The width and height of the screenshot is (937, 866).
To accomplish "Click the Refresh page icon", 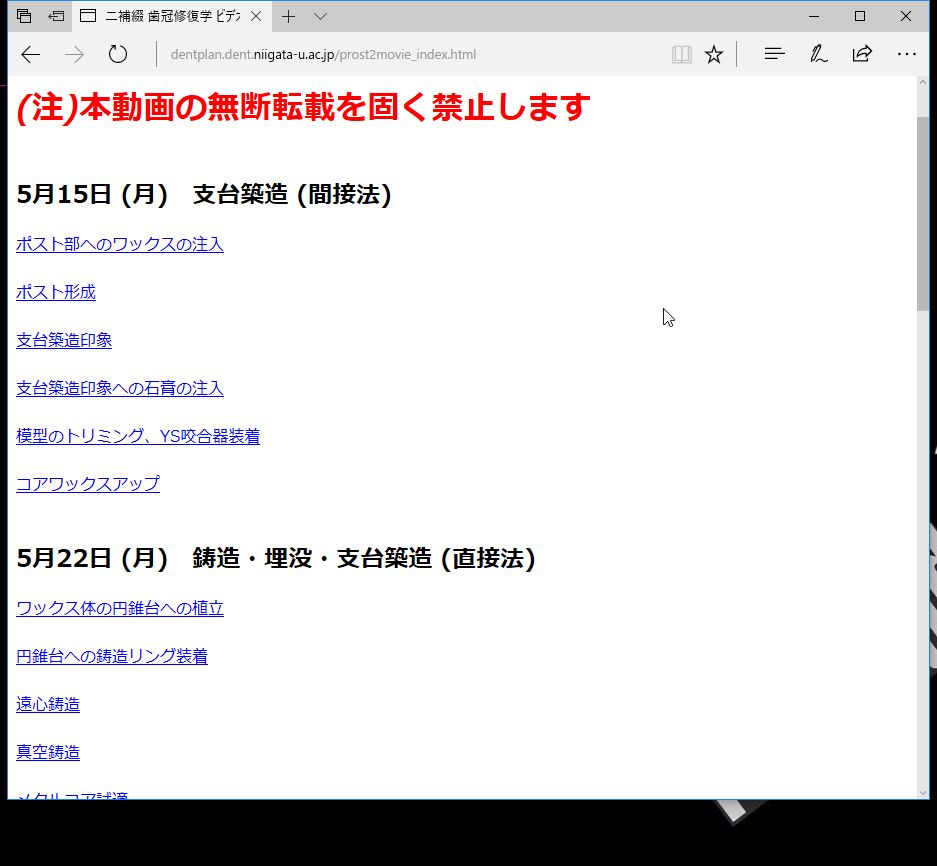I will [x=118, y=54].
